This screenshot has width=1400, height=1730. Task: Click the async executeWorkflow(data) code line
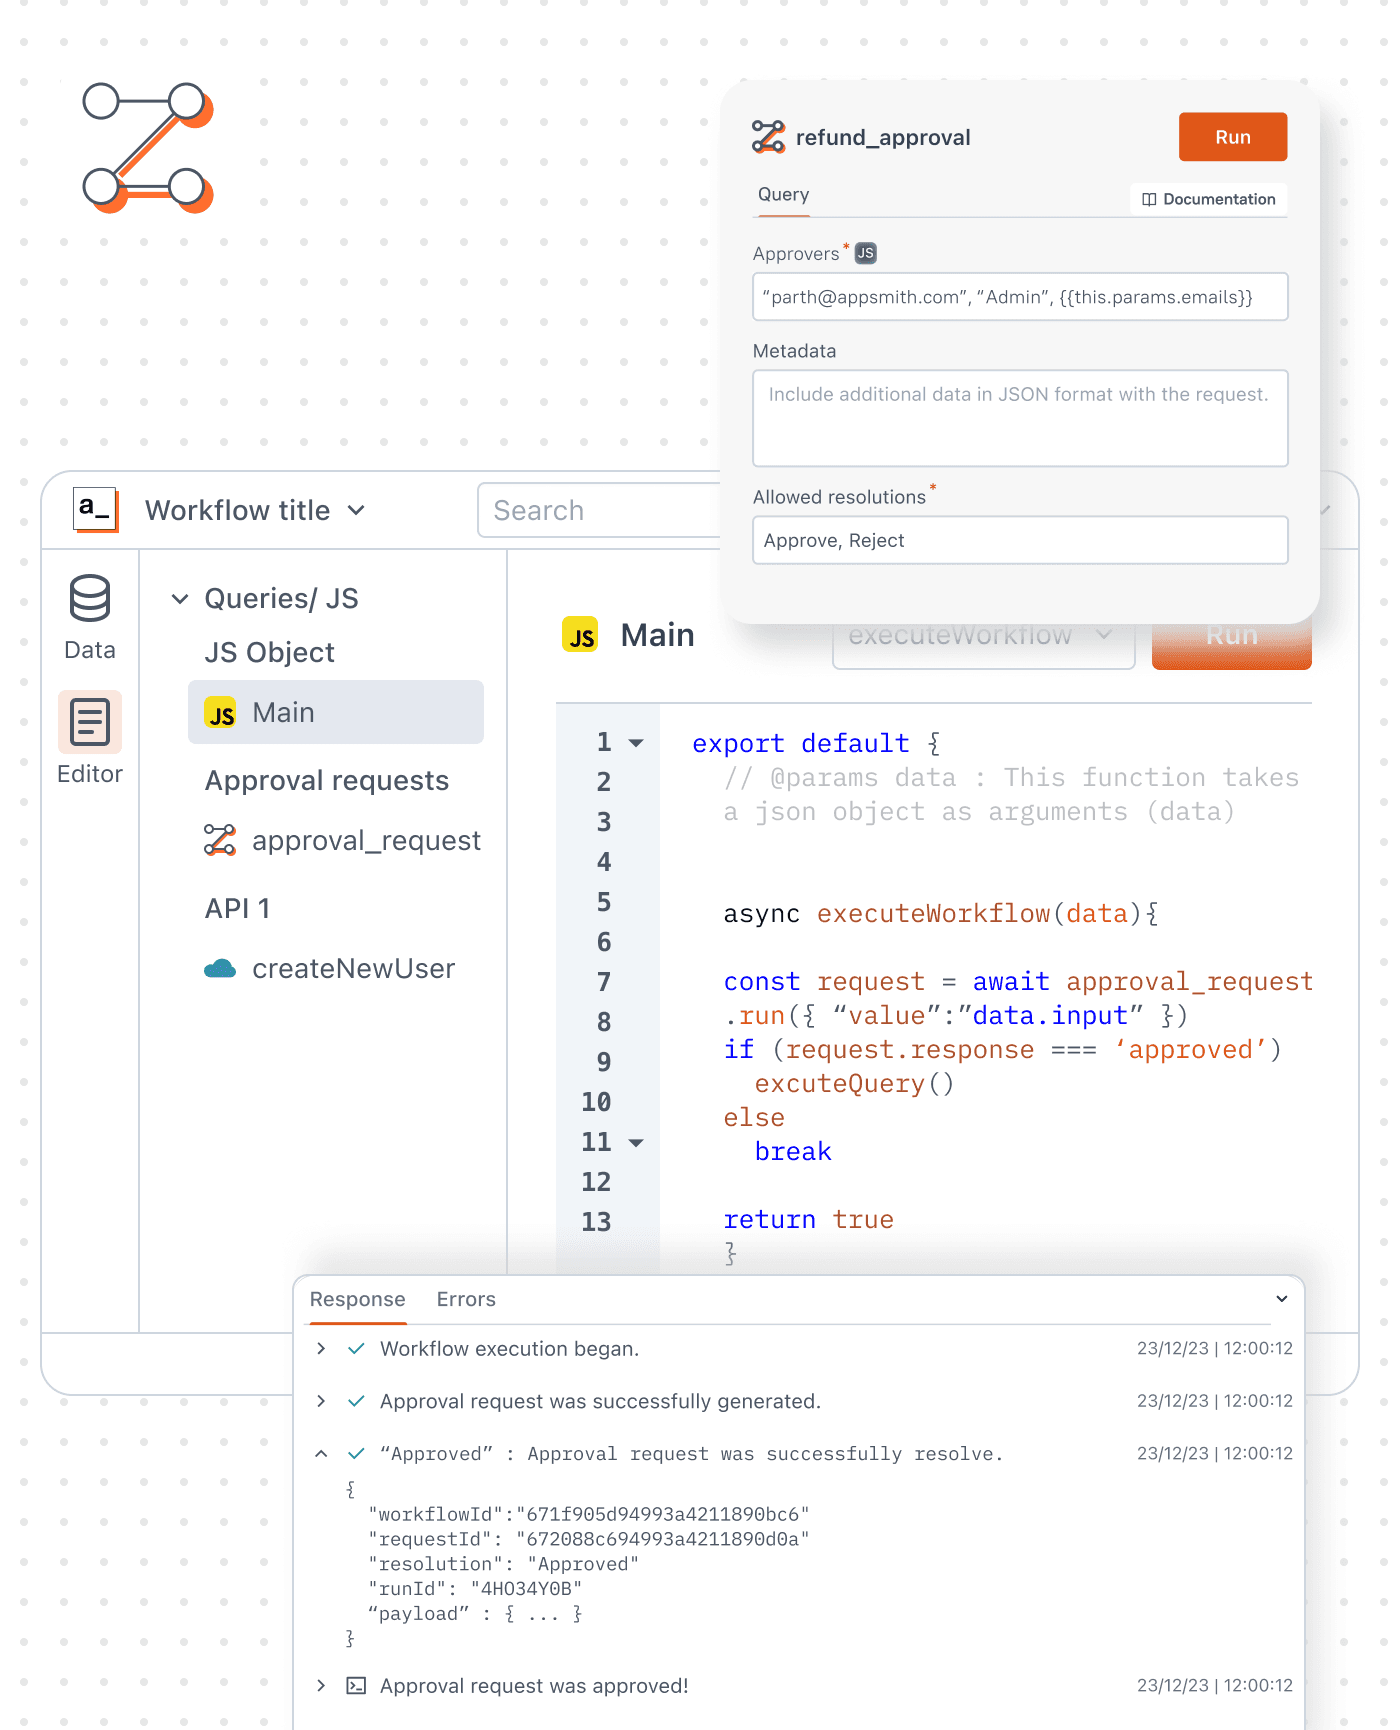tap(941, 913)
